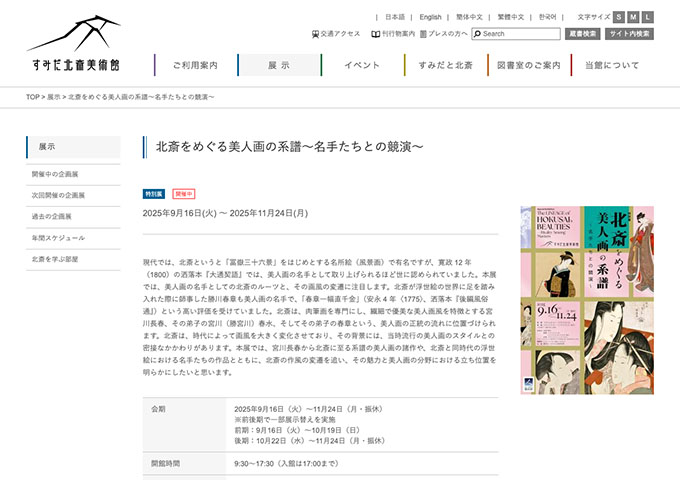Screen dimensions: 680x480
Task: Set font size to S
Action: coord(619,17)
